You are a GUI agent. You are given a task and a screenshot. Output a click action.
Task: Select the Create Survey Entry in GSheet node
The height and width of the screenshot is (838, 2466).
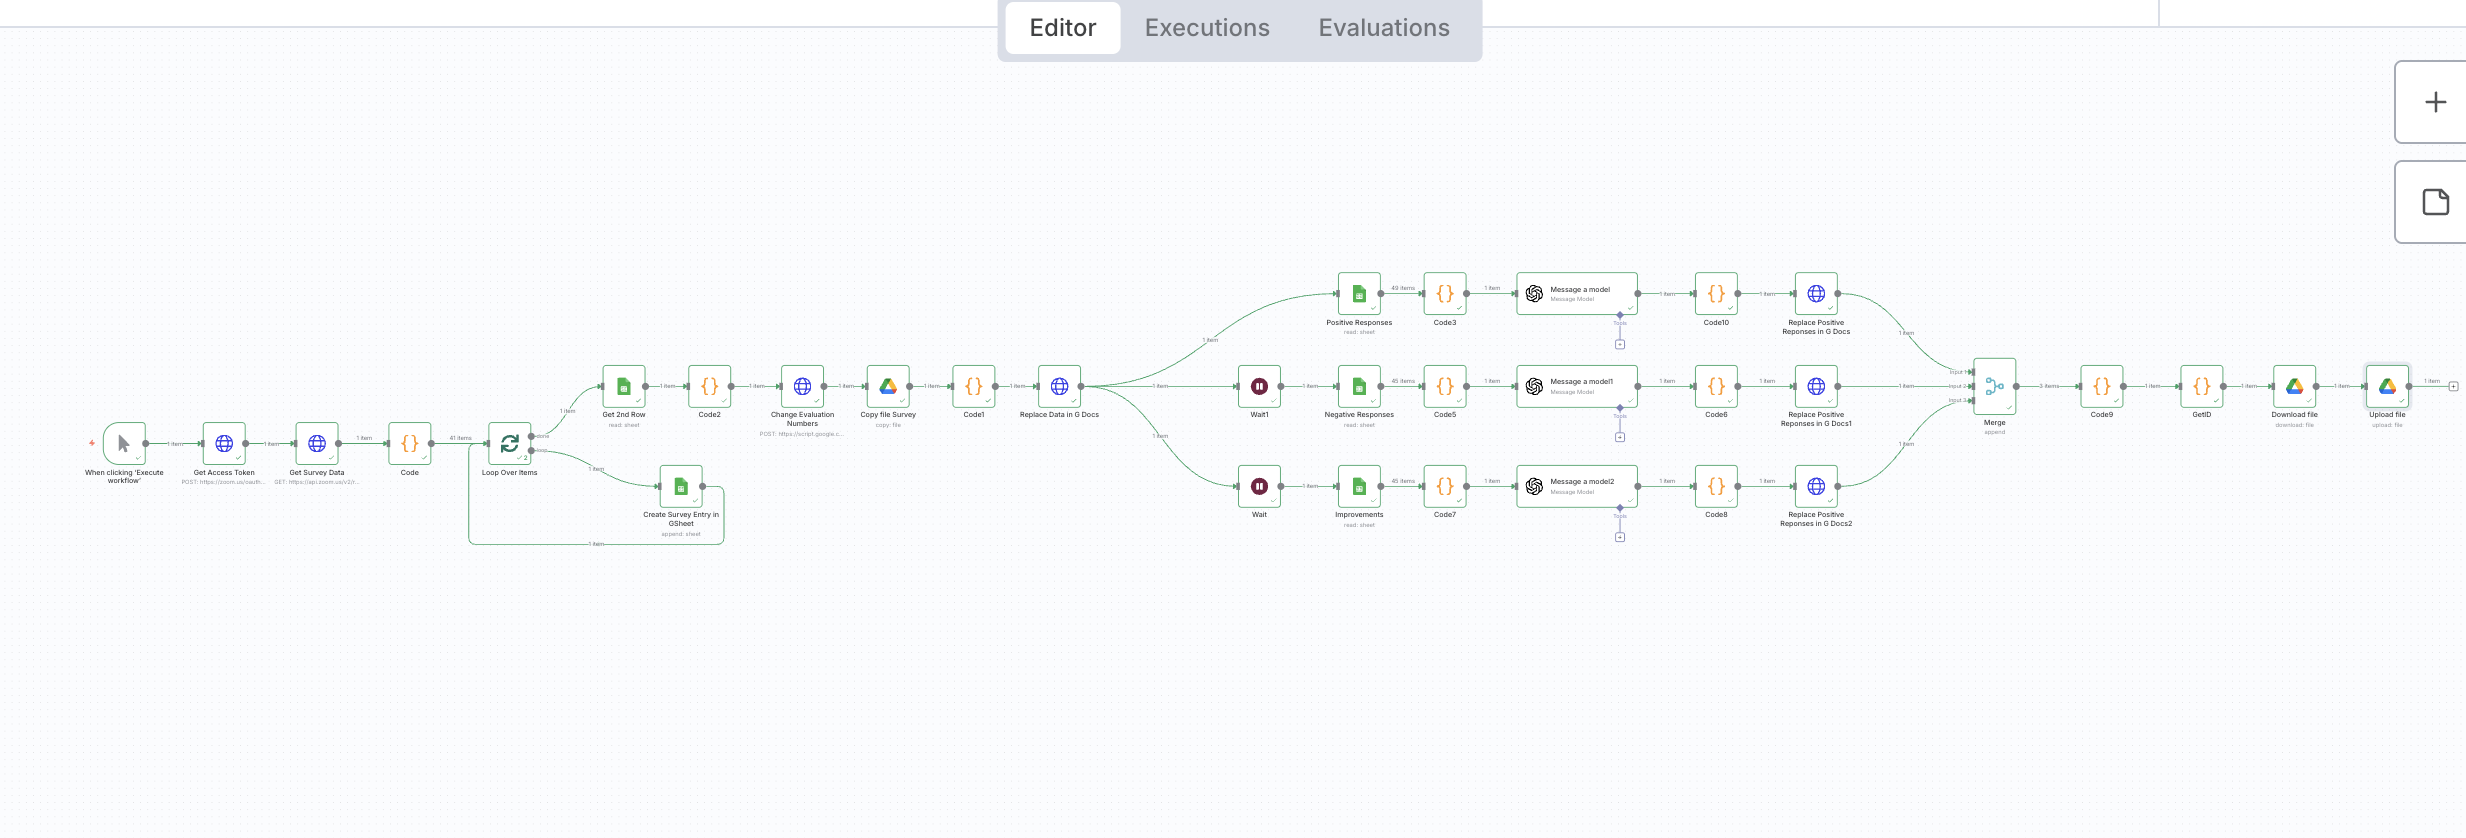[x=681, y=487]
